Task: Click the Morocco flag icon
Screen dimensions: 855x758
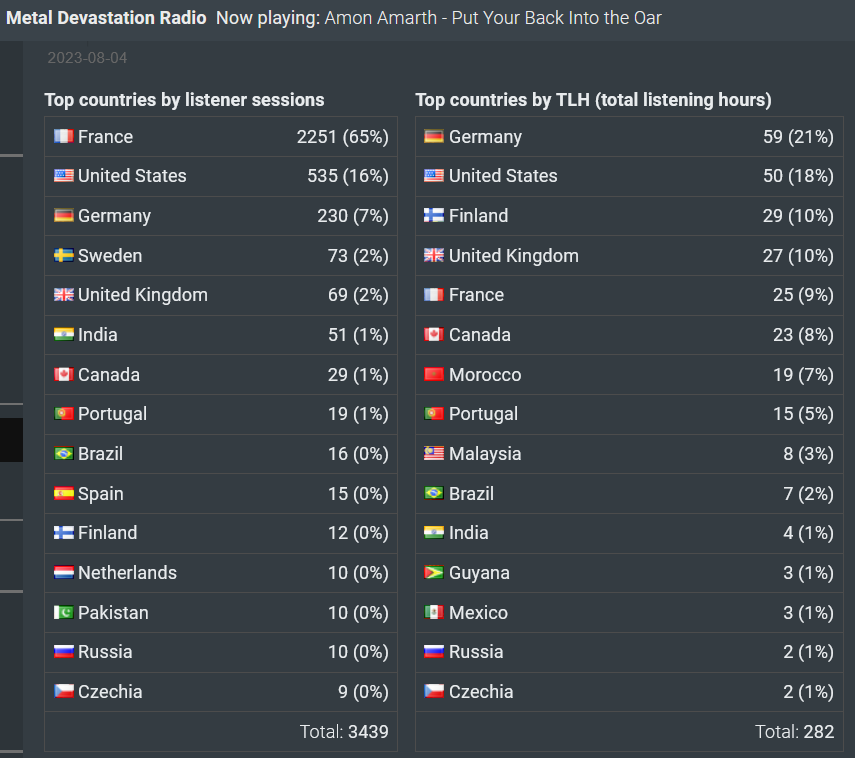Action: click(434, 374)
